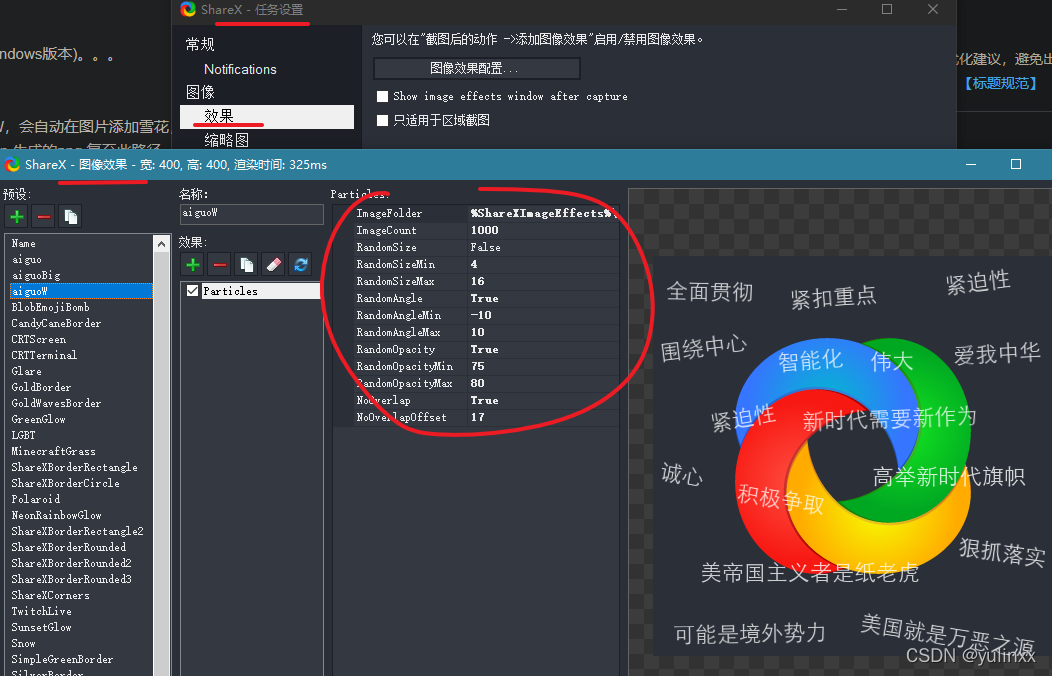Viewport: 1052px width, 676px height.
Task: Select 图像 category in task settings
Action: (x=200, y=92)
